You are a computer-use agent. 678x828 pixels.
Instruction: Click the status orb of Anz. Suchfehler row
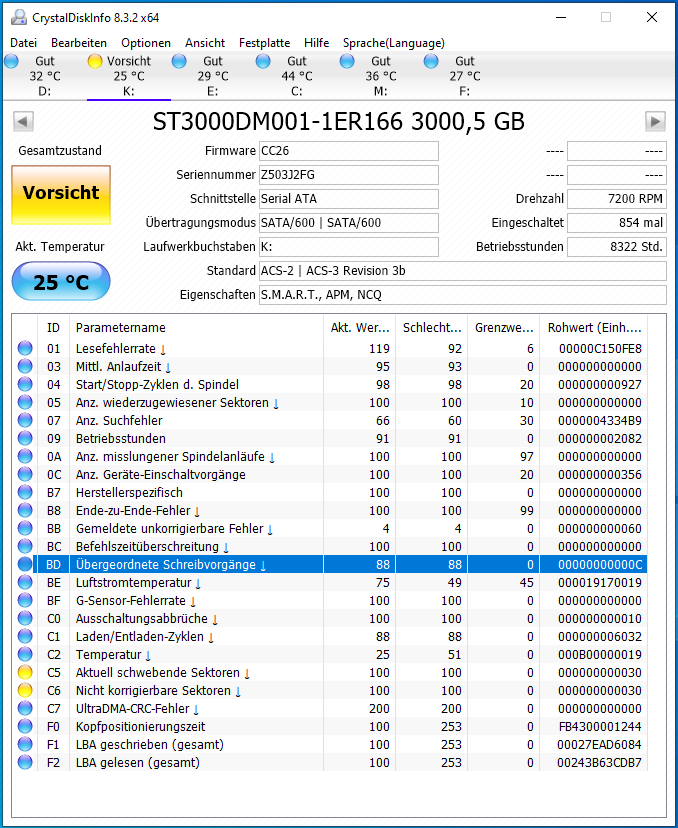click(25, 420)
